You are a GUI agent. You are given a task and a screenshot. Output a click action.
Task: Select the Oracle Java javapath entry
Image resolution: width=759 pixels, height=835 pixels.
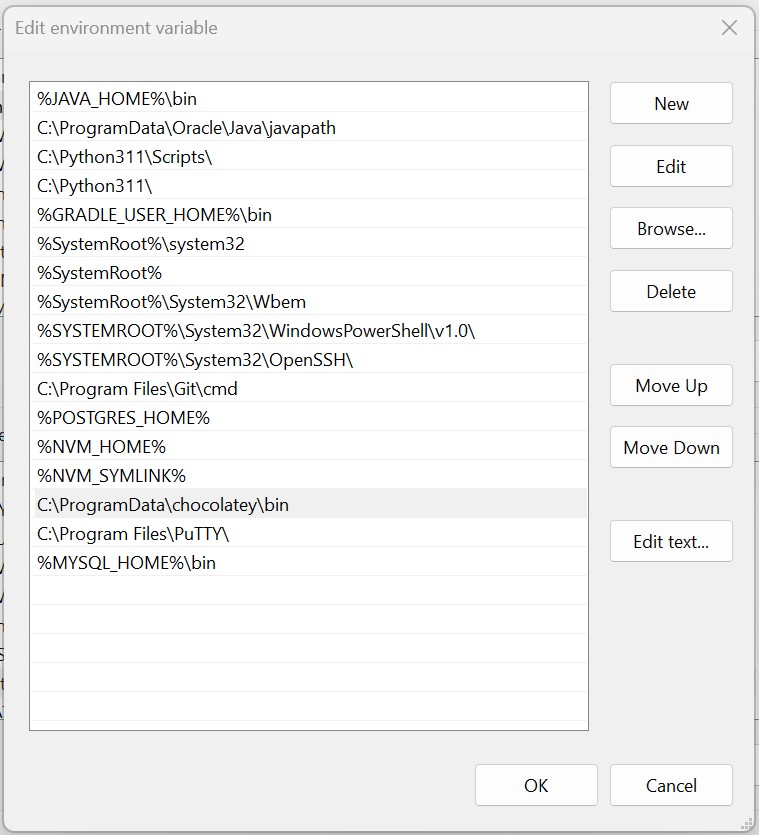(186, 128)
